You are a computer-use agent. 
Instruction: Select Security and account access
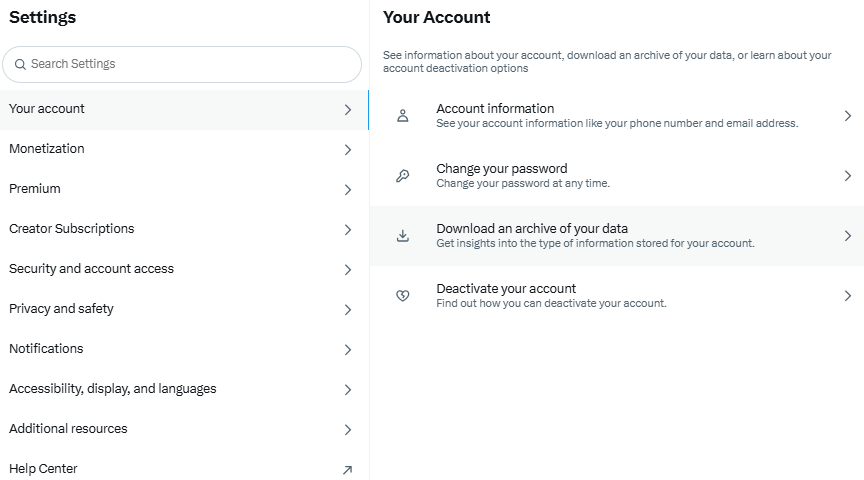[91, 269]
